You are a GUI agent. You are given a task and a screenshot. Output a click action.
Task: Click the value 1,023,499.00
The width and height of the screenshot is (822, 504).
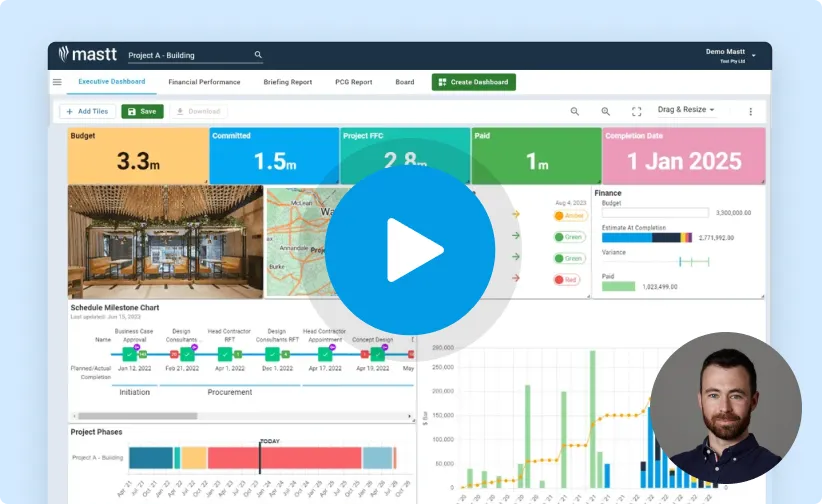pos(660,287)
